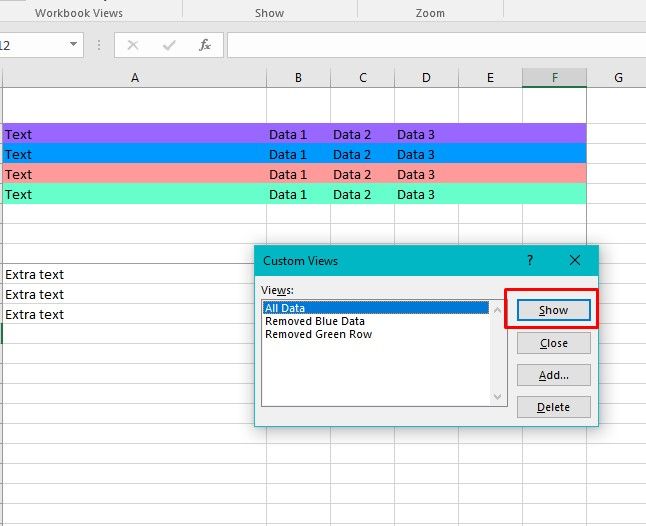
Task: Choose 'Removed Green Row' from list
Action: click(318, 334)
